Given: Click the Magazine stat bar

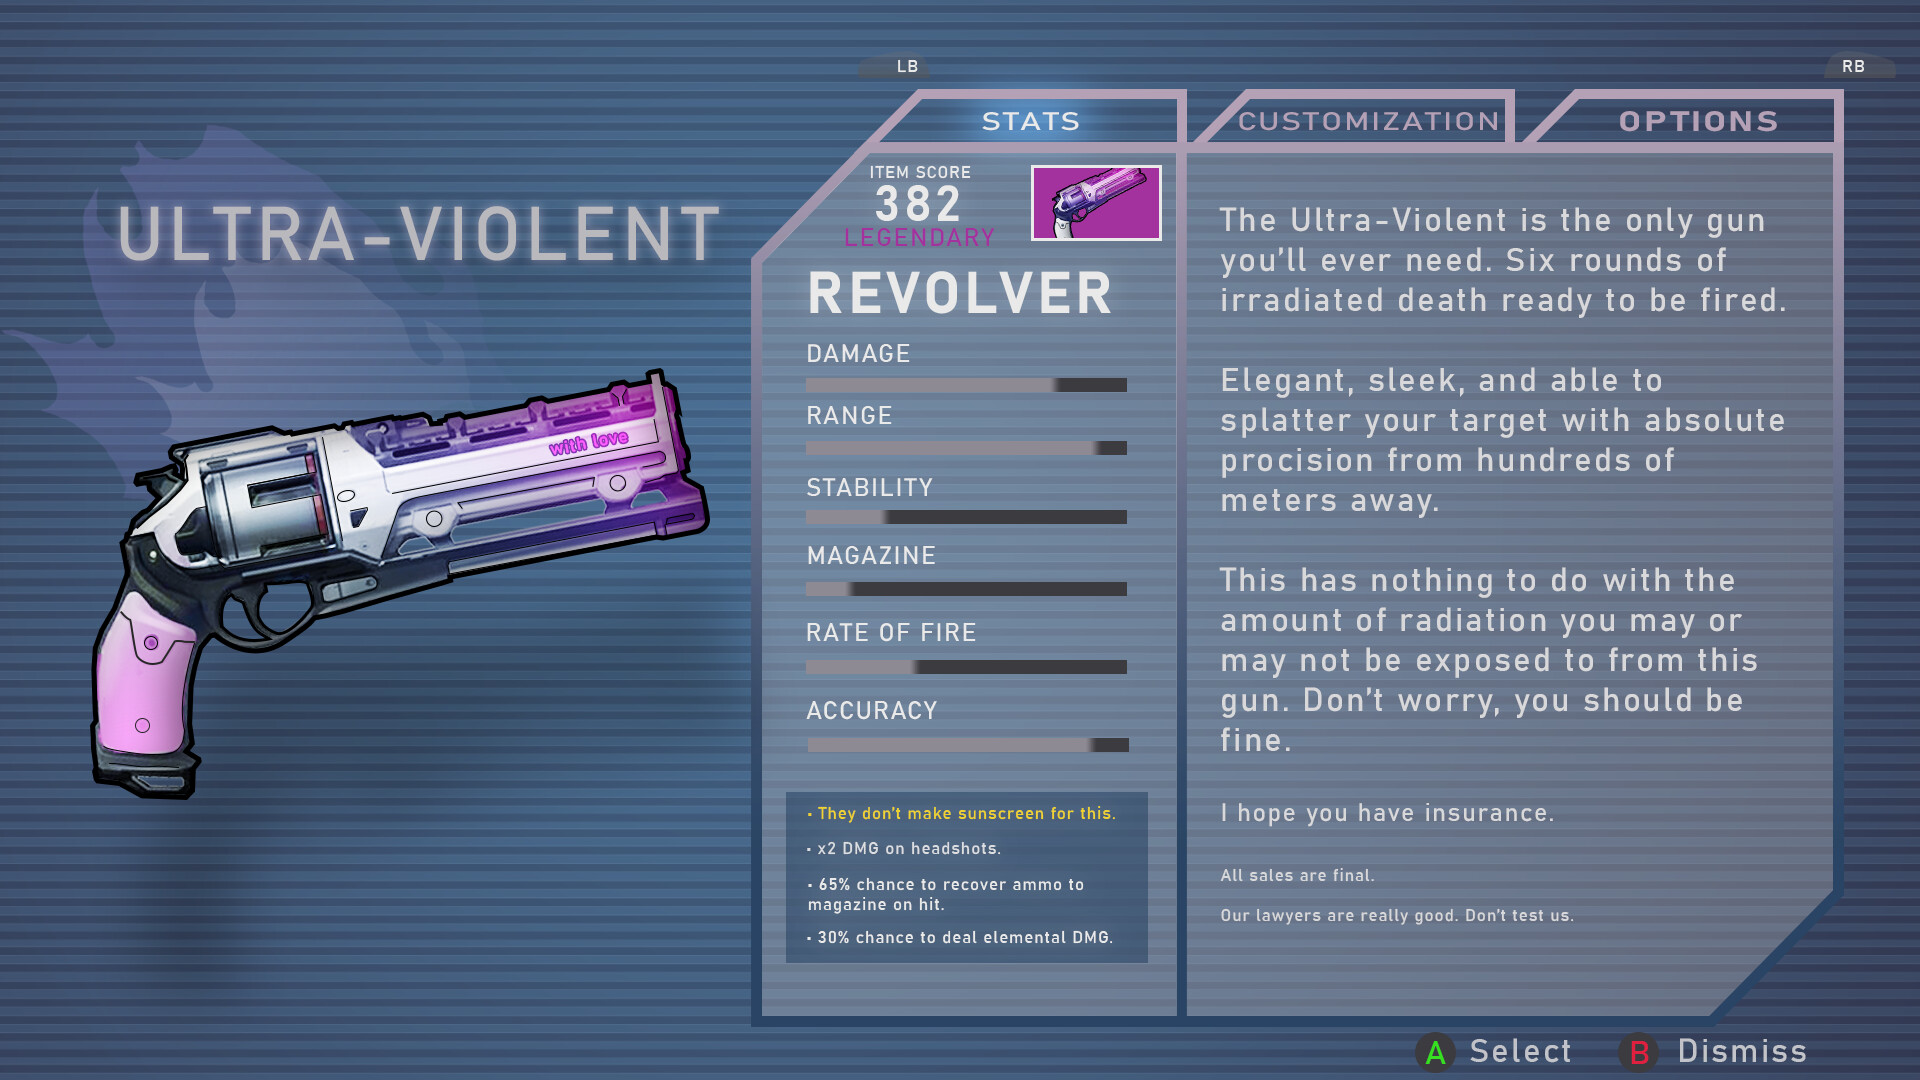Looking at the screenshot, I should coord(966,589).
